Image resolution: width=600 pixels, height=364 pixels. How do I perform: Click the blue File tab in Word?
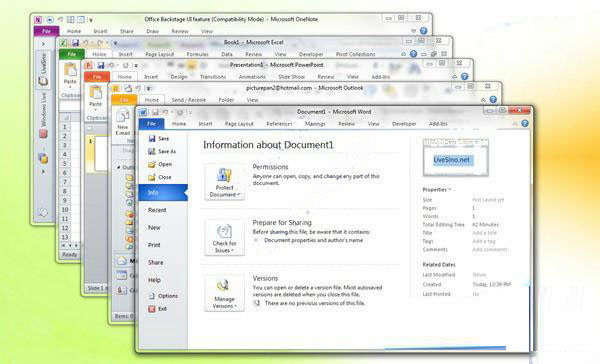tap(152, 124)
